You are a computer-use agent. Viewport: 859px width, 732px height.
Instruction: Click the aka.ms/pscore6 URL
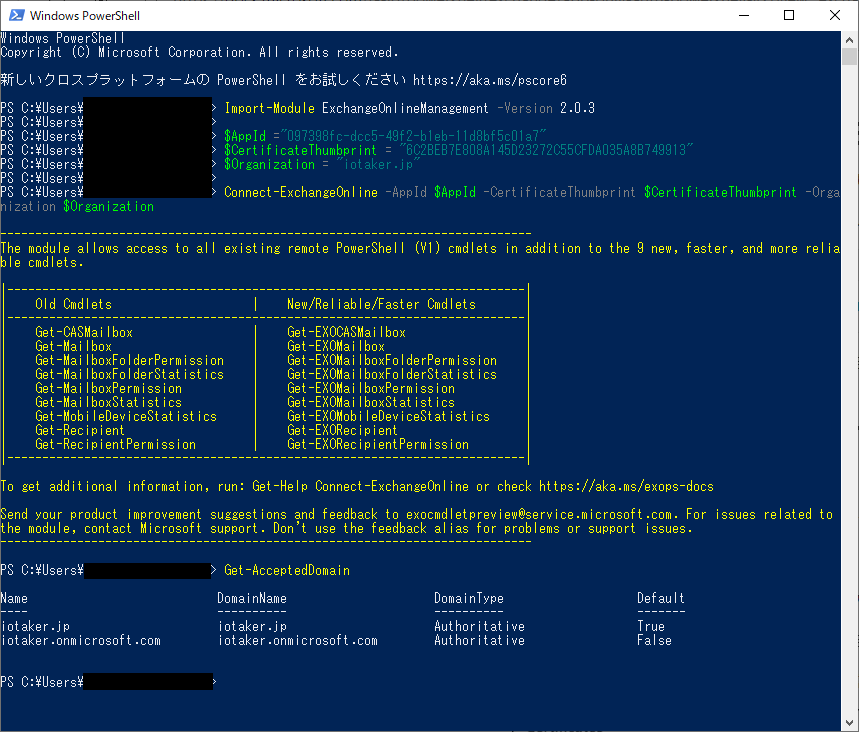pos(490,80)
